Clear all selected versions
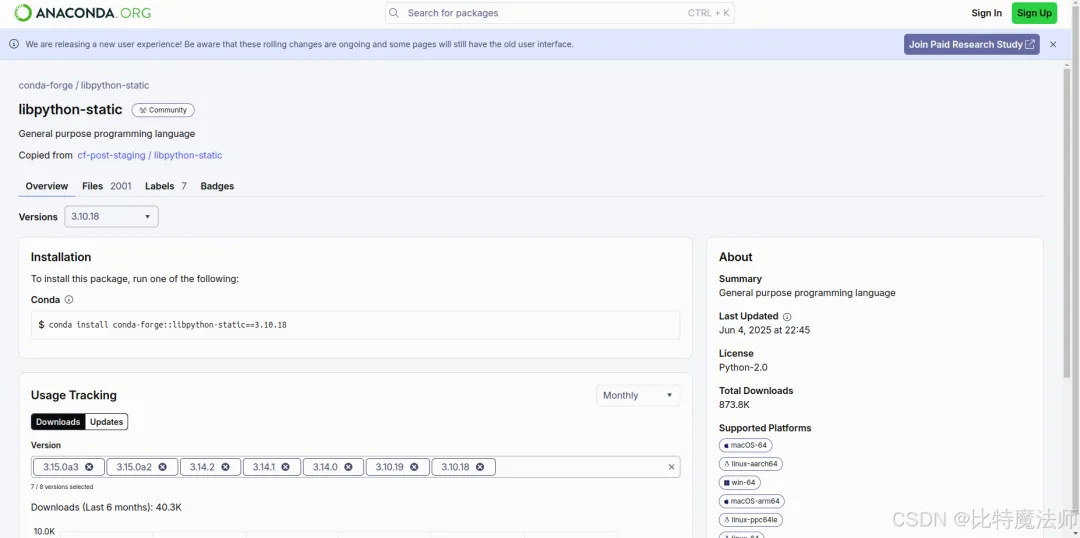 (672, 467)
